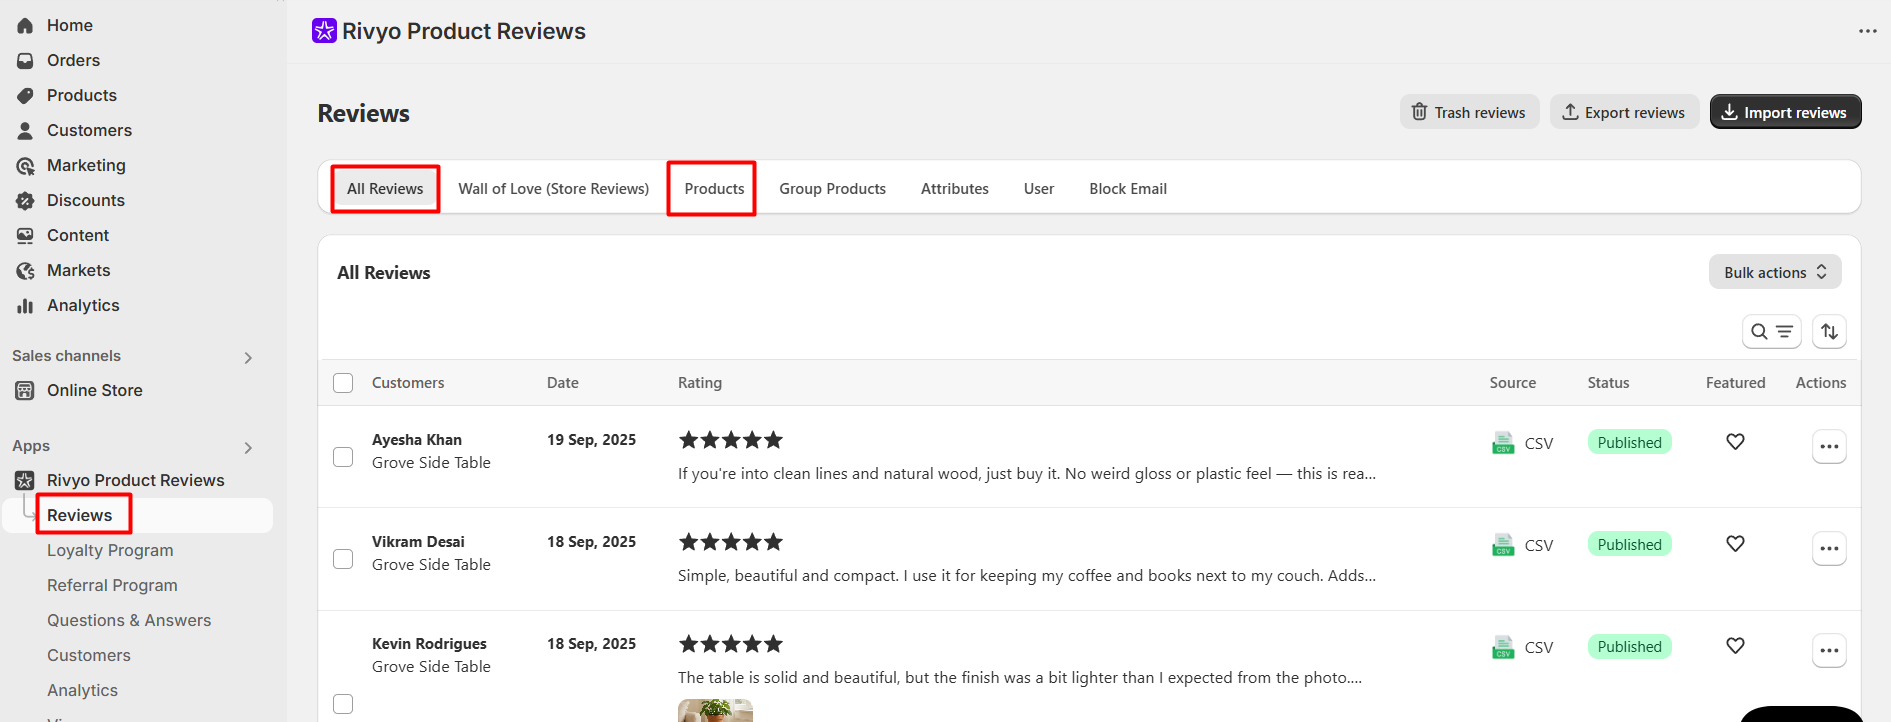Click star rating of Ayesha Khan review
The height and width of the screenshot is (722, 1891).
tap(731, 439)
